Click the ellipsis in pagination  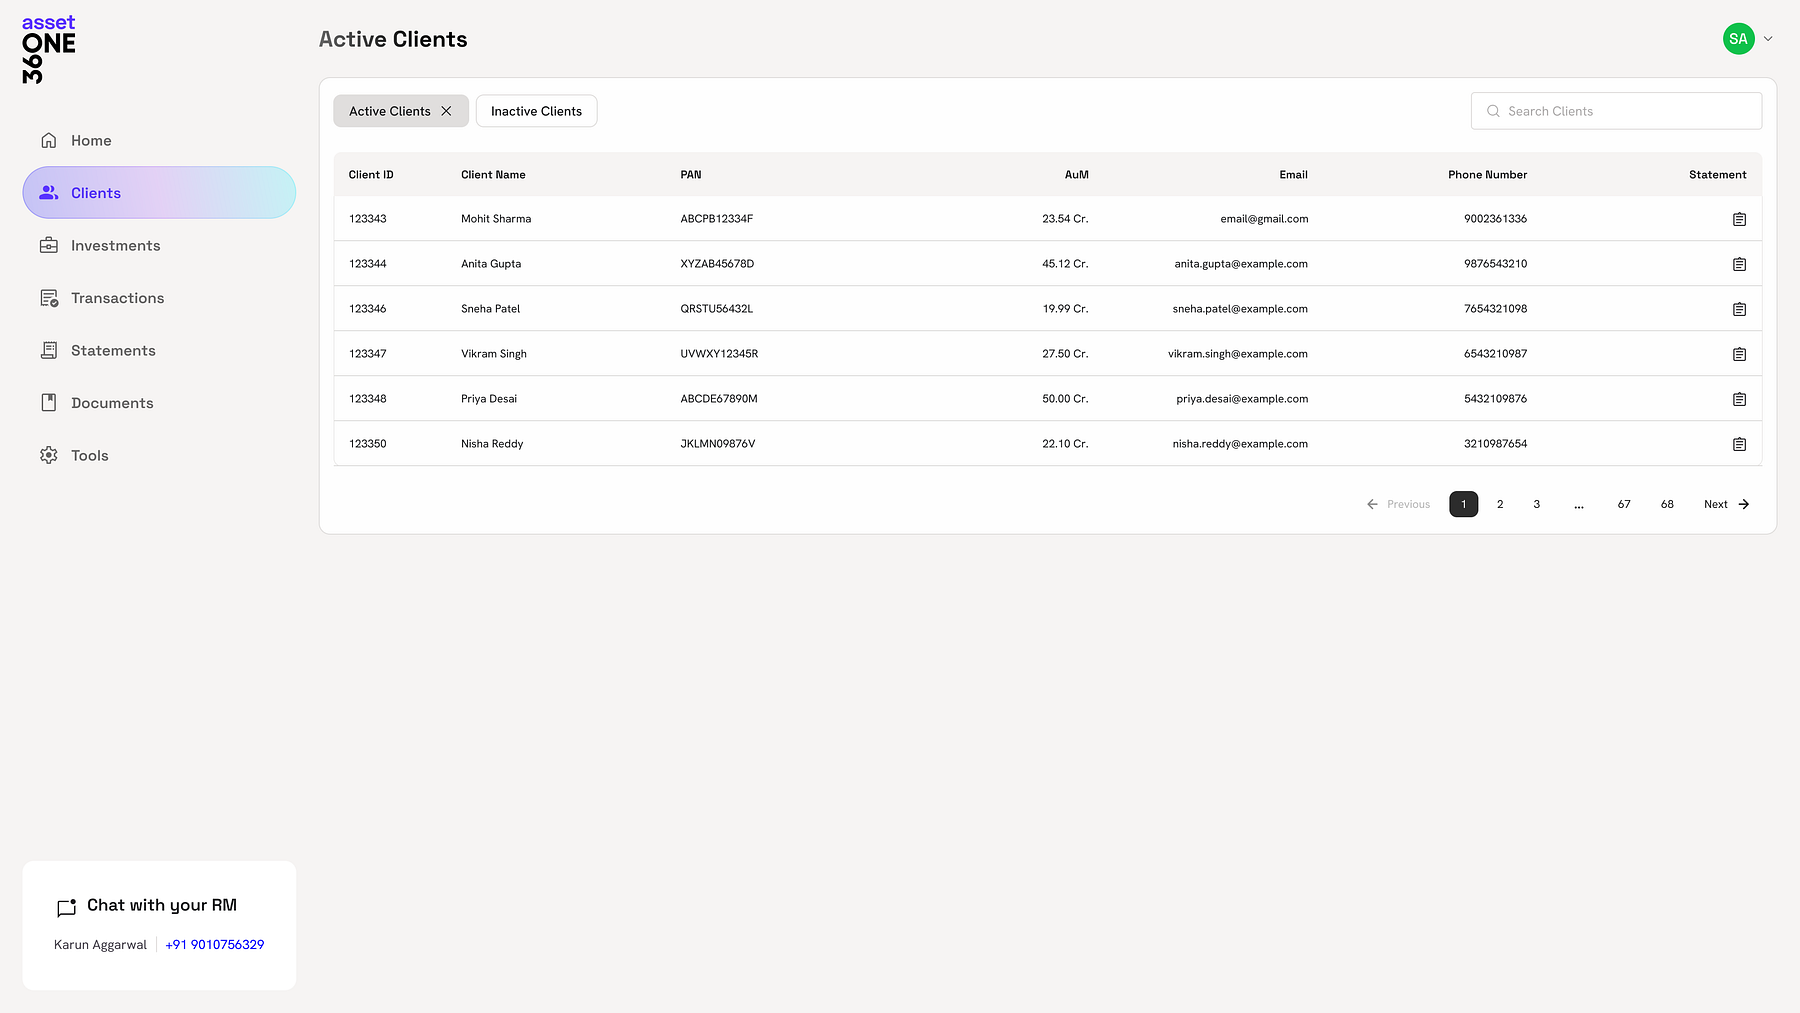coord(1579,504)
